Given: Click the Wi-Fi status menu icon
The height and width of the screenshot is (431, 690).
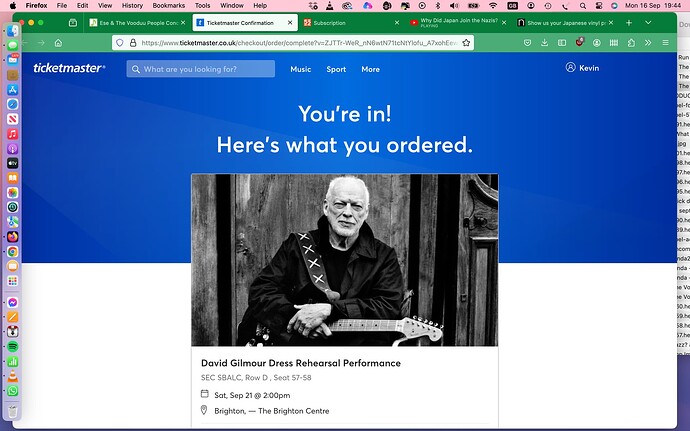Looking at the screenshot, I should coord(493,6).
